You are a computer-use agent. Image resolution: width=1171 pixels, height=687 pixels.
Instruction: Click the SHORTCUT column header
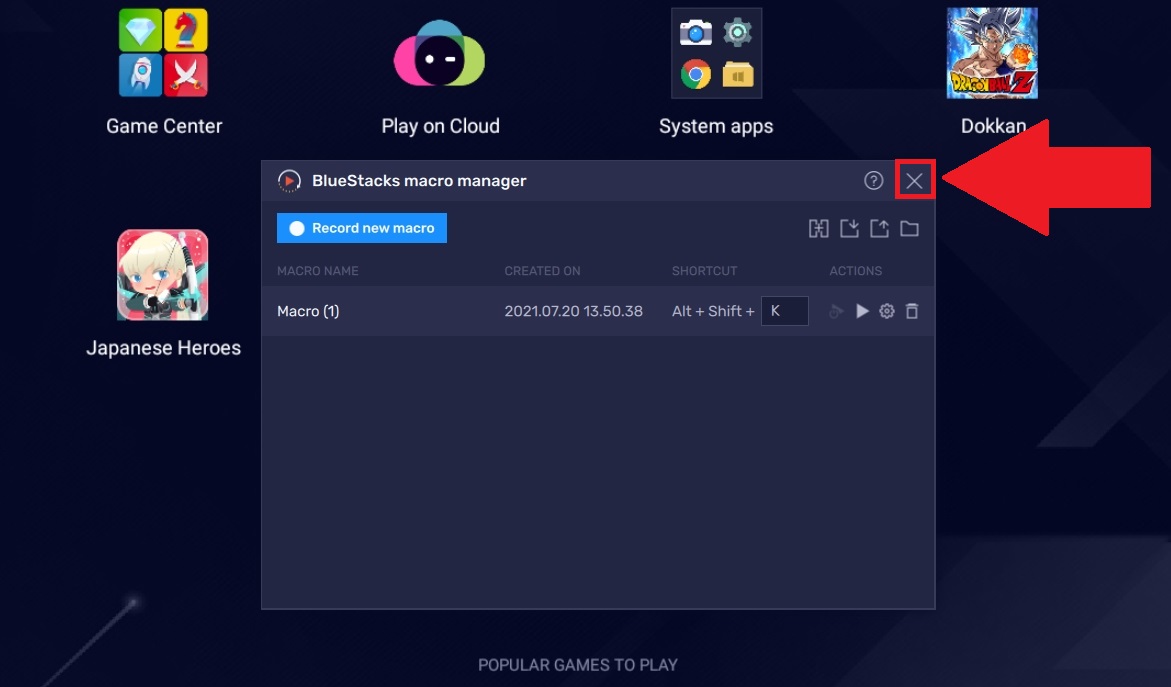[x=704, y=271]
